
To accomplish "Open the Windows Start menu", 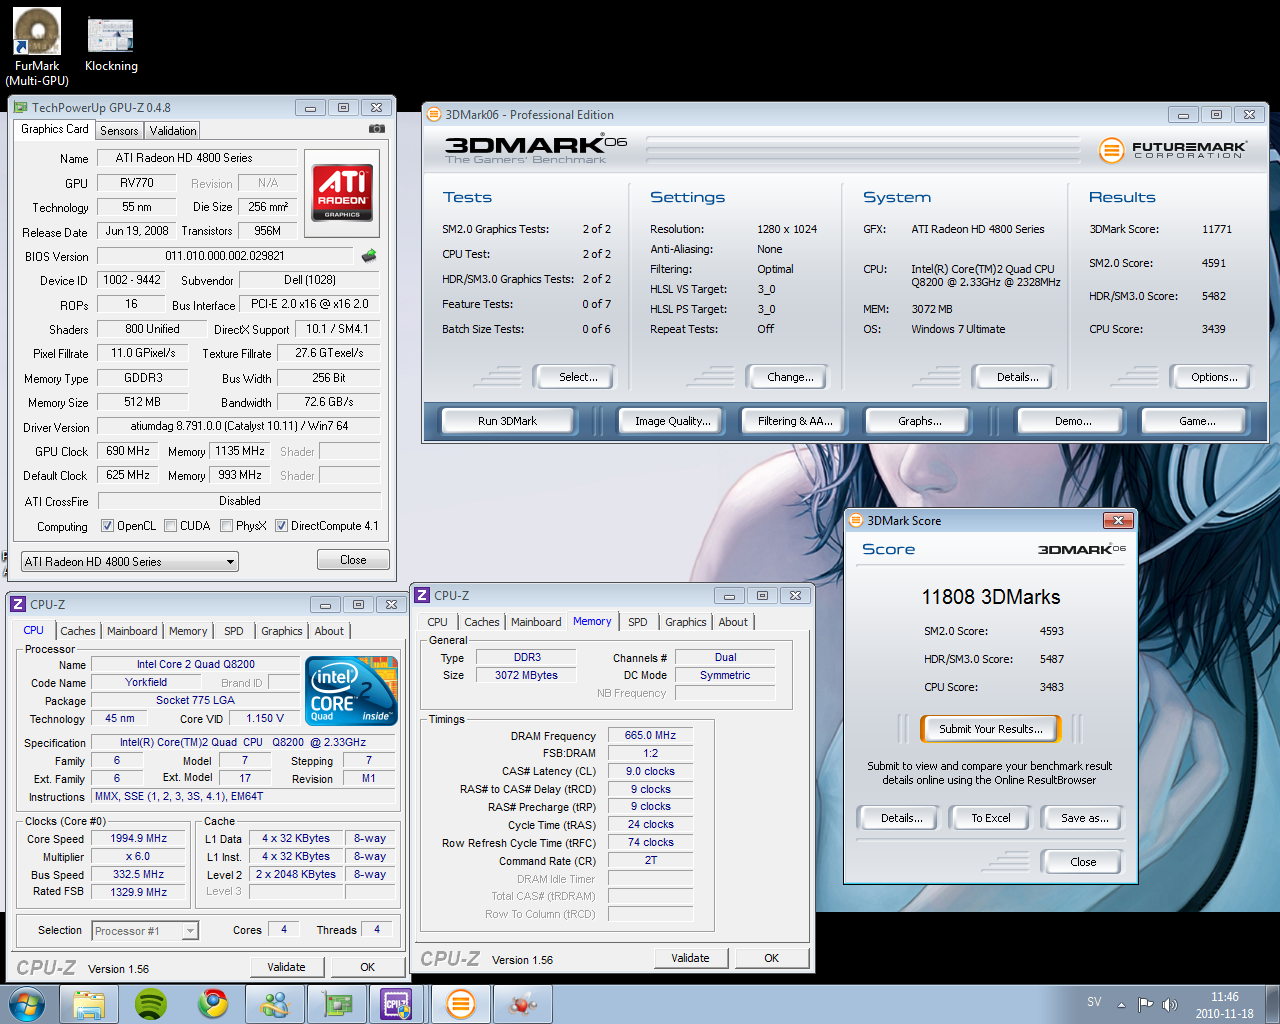I will point(26,1004).
